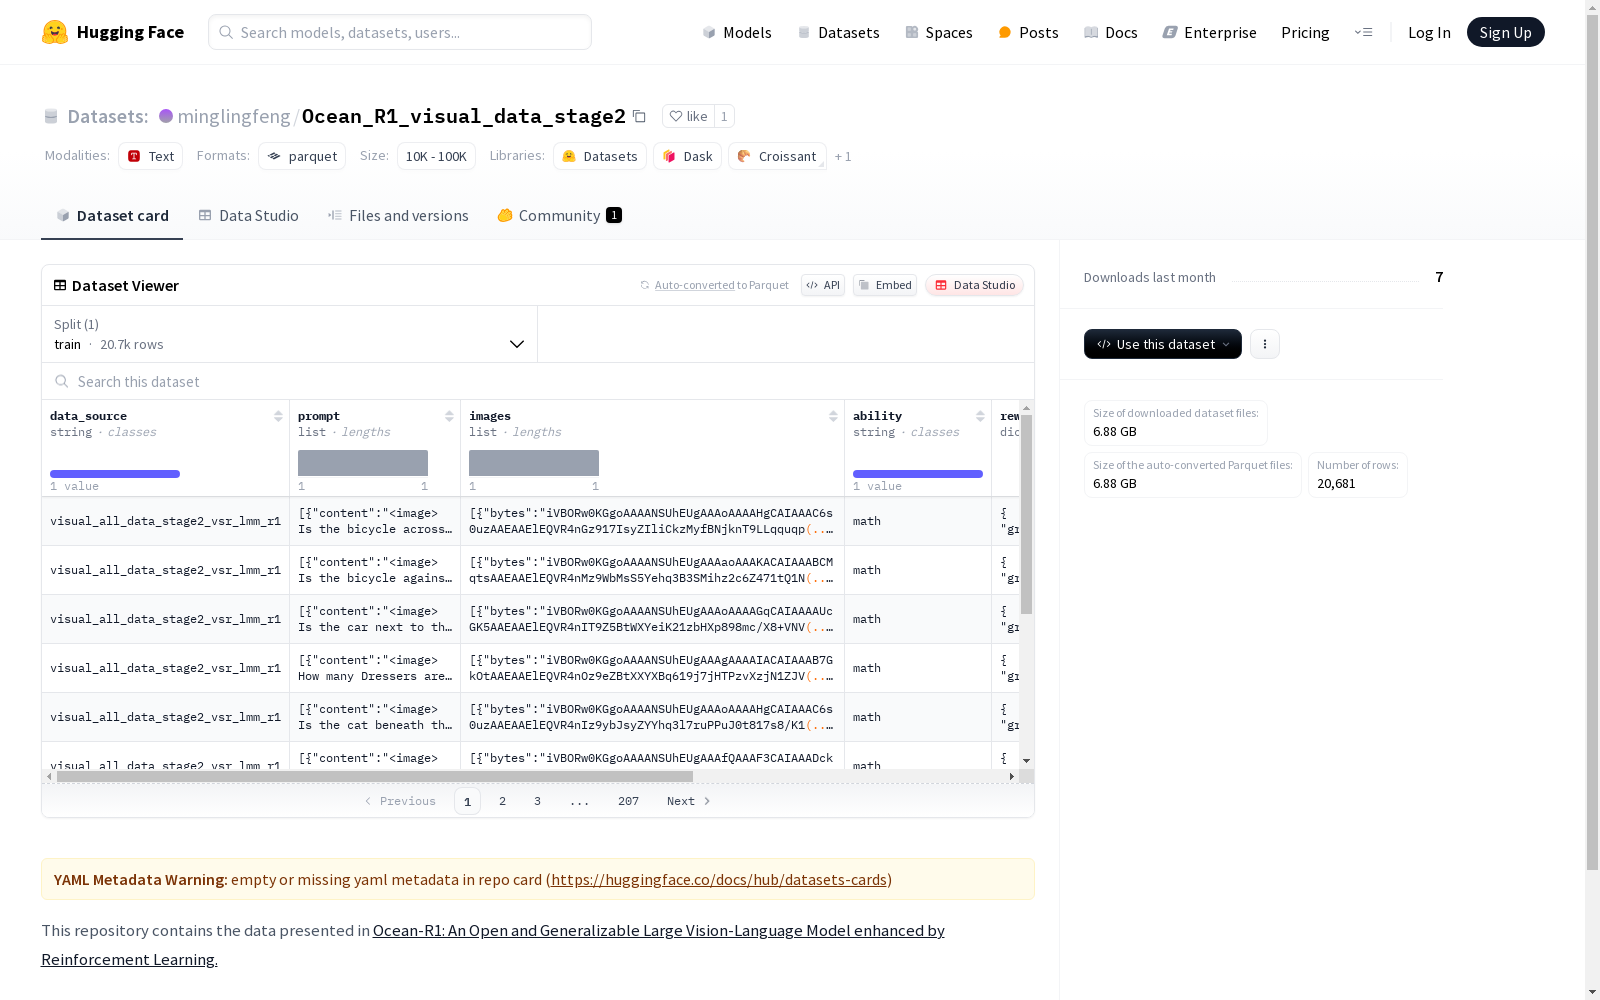Open Enterprise in the top navigation
1600x1000 pixels.
pyautogui.click(x=1209, y=32)
